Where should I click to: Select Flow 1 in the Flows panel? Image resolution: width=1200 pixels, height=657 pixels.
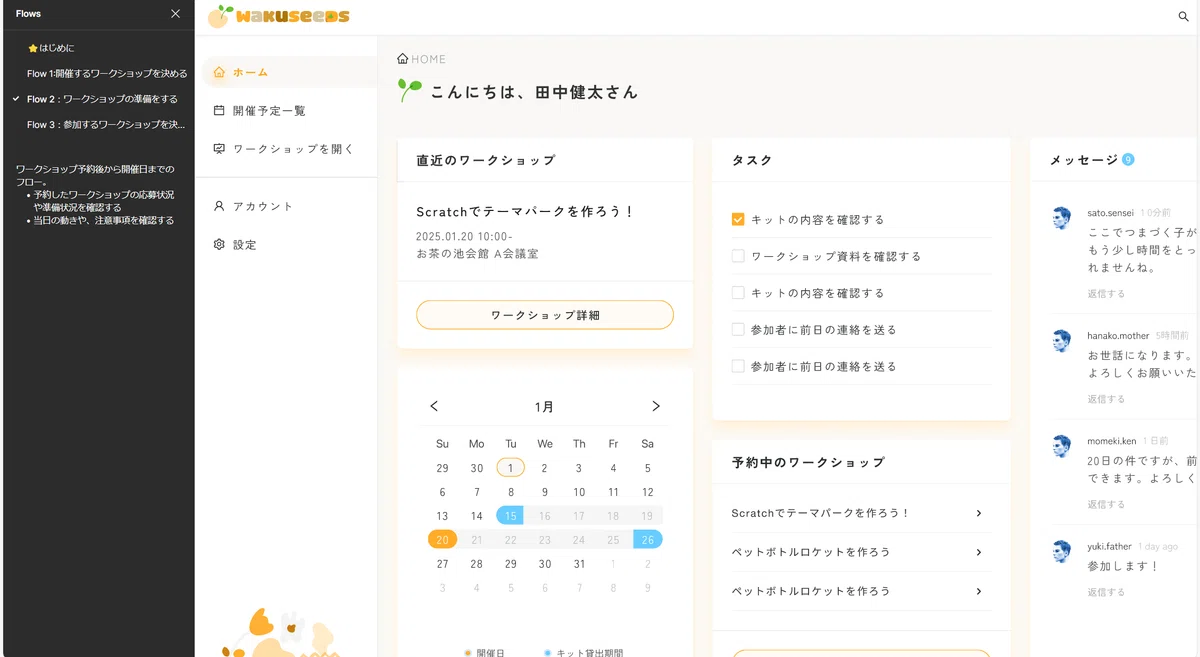click(106, 73)
